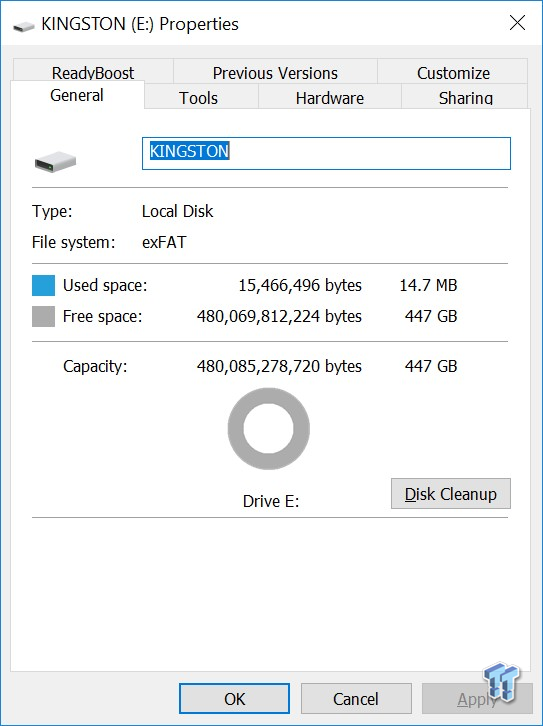
Task: Open the Hardware tab
Action: 330,97
